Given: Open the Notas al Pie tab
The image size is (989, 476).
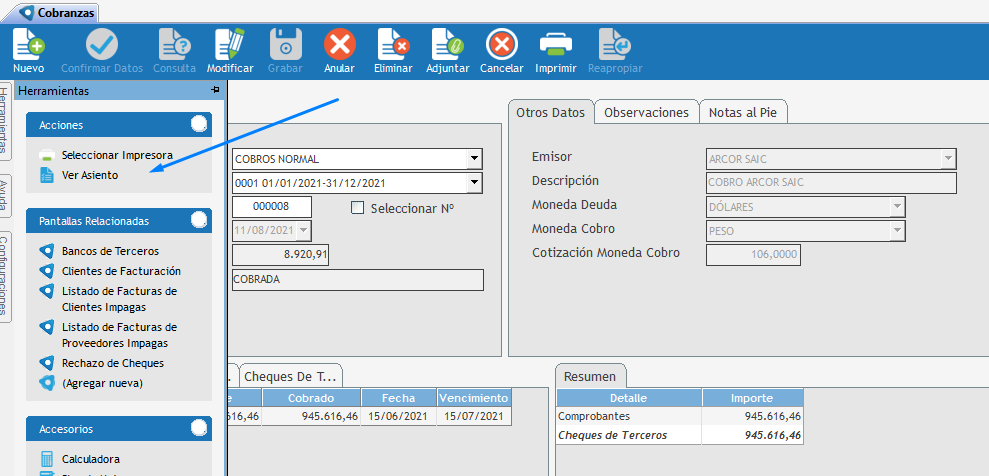Looking at the screenshot, I should [743, 112].
